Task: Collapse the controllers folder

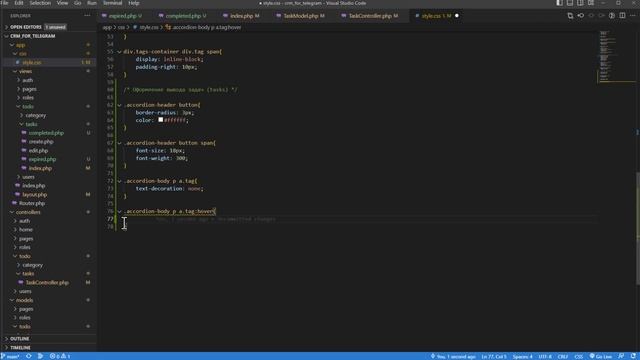Action: (x=48, y=212)
